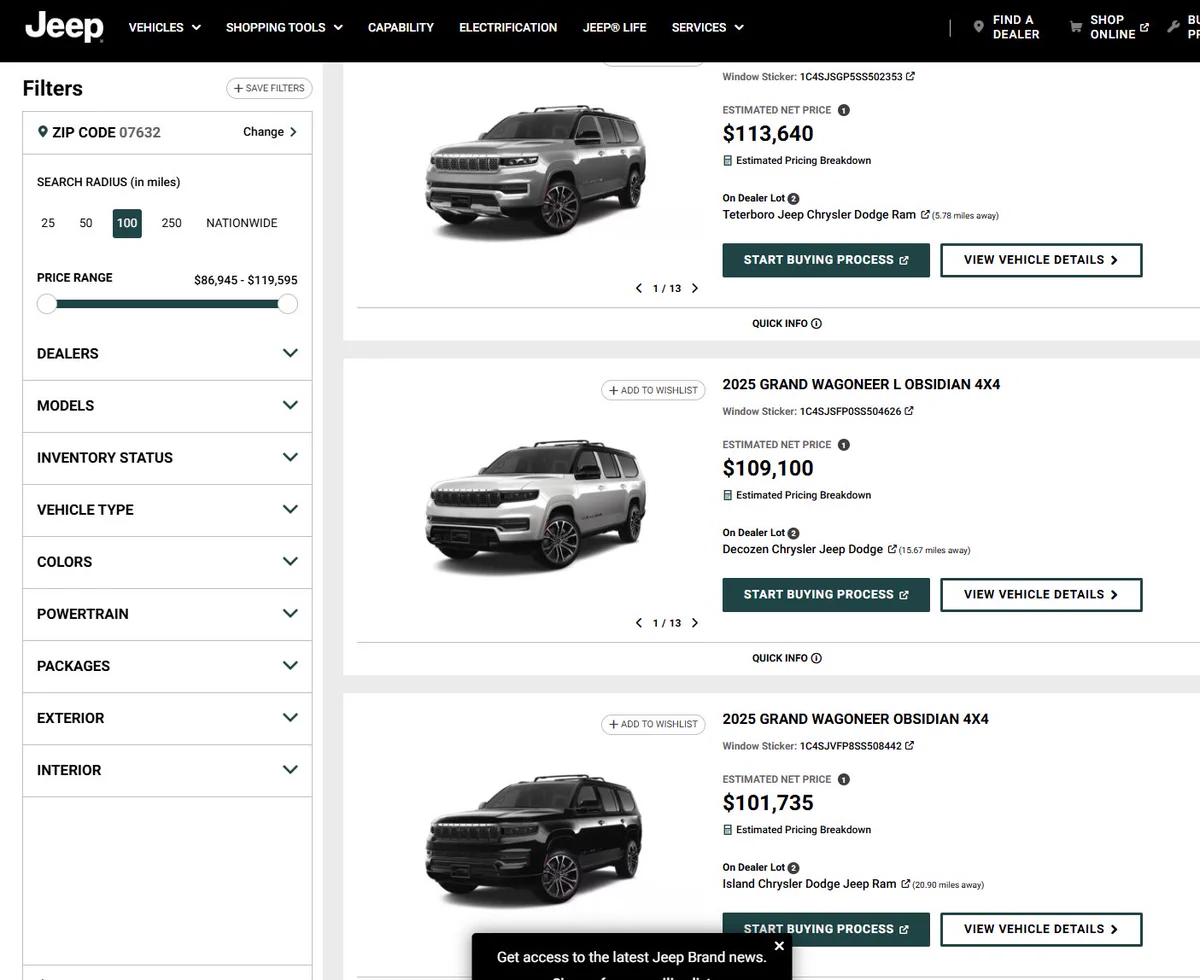Show previous photo of $113,640 Wagoneer
Screen dimensions: 1200x980
coord(639,288)
